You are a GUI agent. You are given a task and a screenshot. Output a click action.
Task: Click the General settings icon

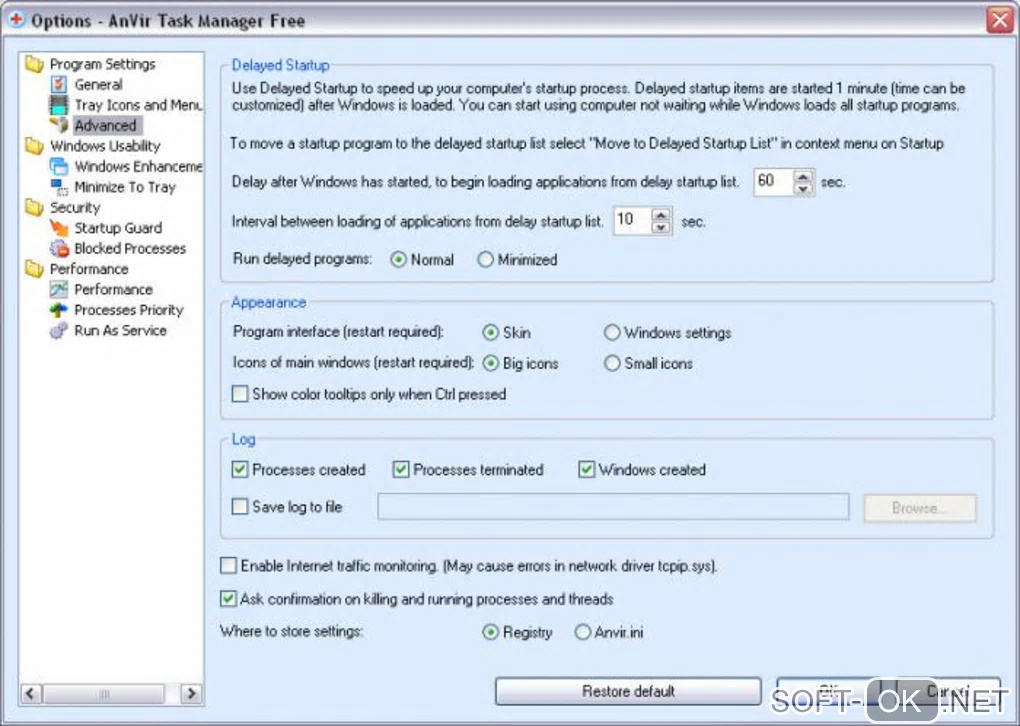point(59,84)
